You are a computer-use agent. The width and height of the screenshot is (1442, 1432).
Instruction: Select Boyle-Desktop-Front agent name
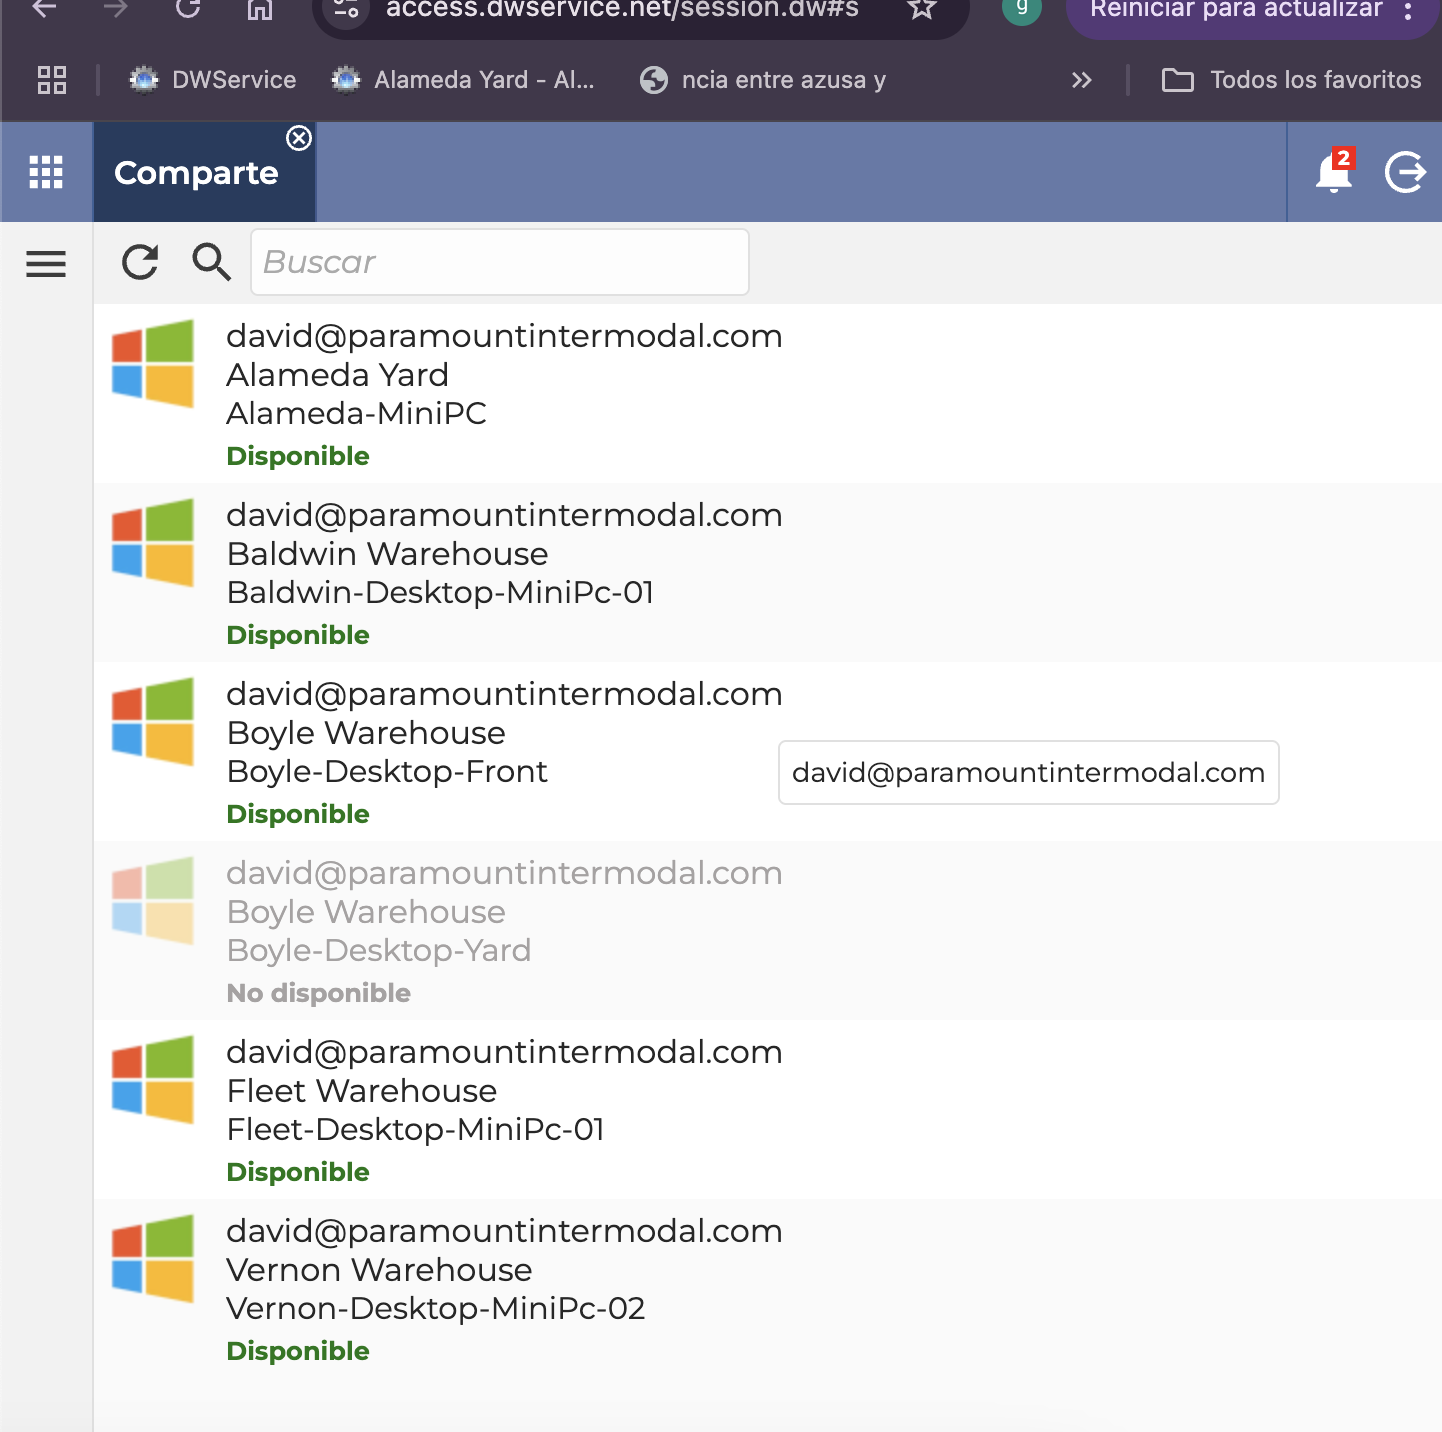click(x=388, y=771)
